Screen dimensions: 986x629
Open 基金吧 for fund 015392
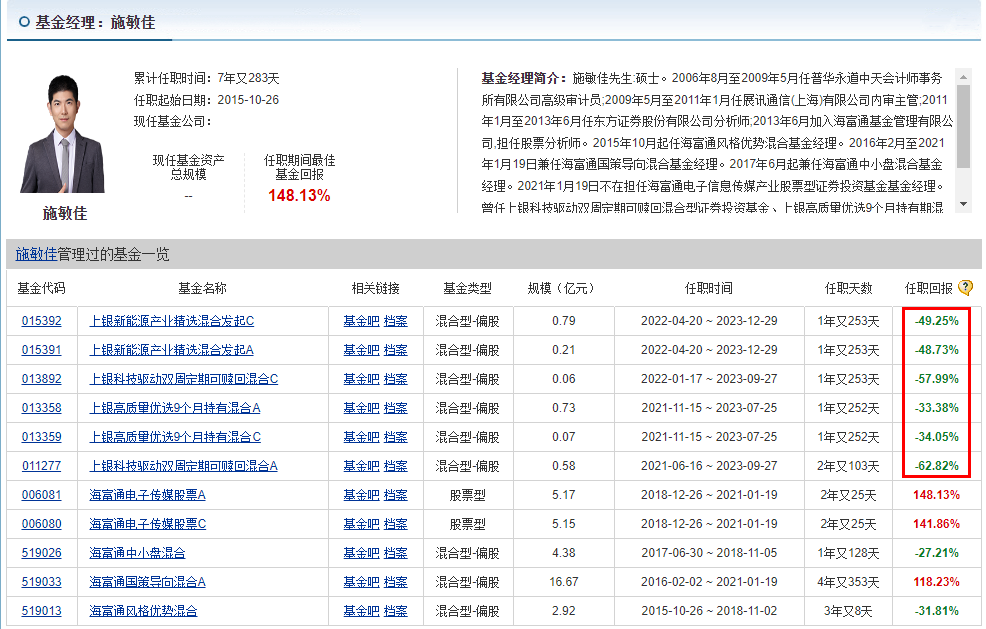362,321
